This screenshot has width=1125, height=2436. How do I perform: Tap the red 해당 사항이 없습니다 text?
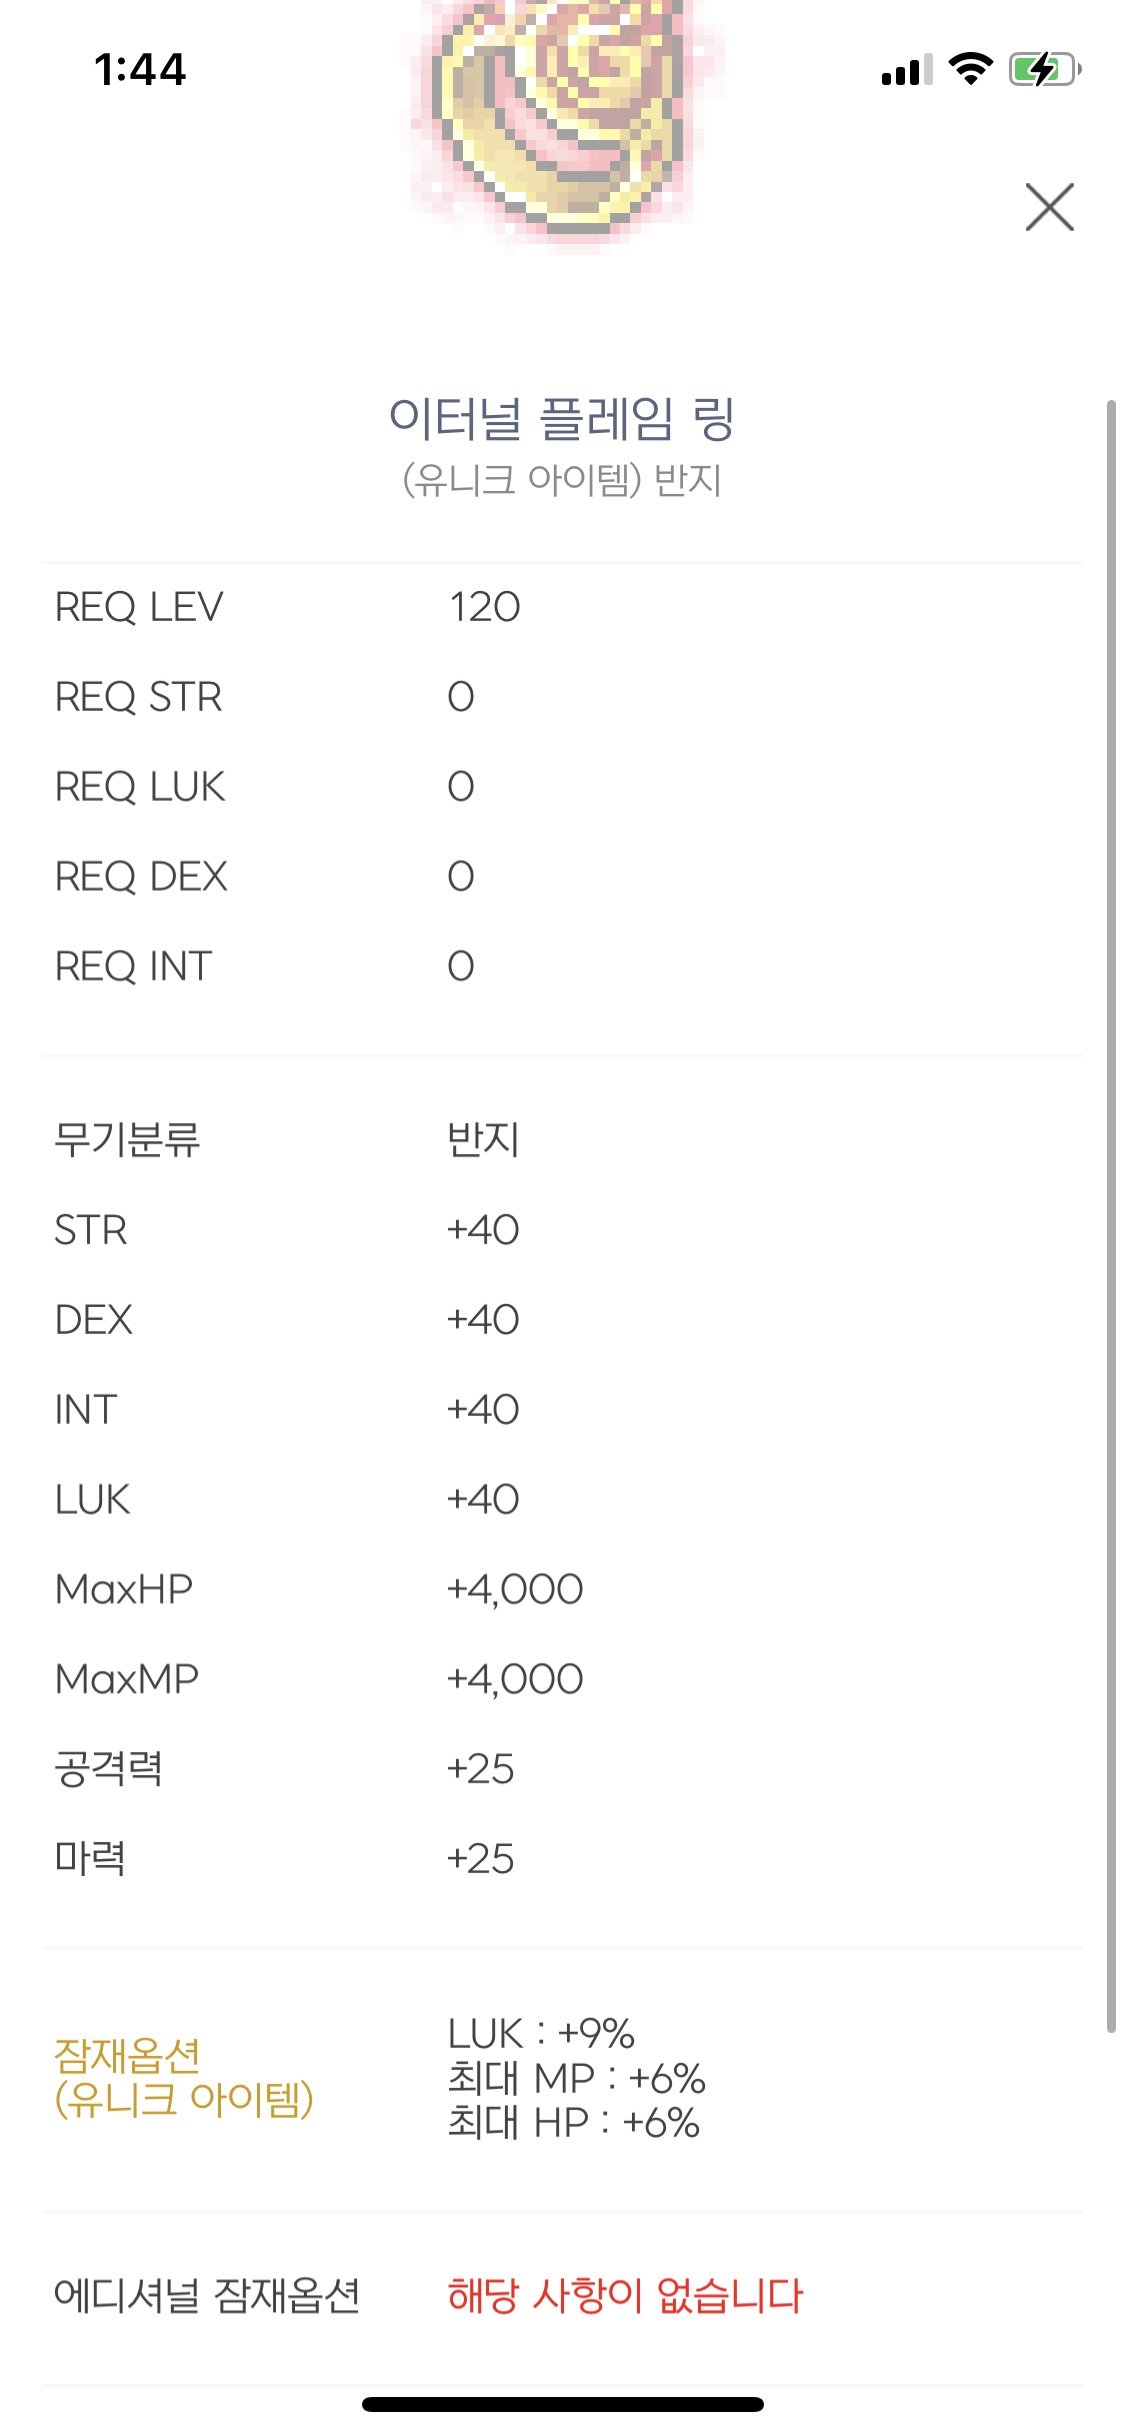(625, 2295)
